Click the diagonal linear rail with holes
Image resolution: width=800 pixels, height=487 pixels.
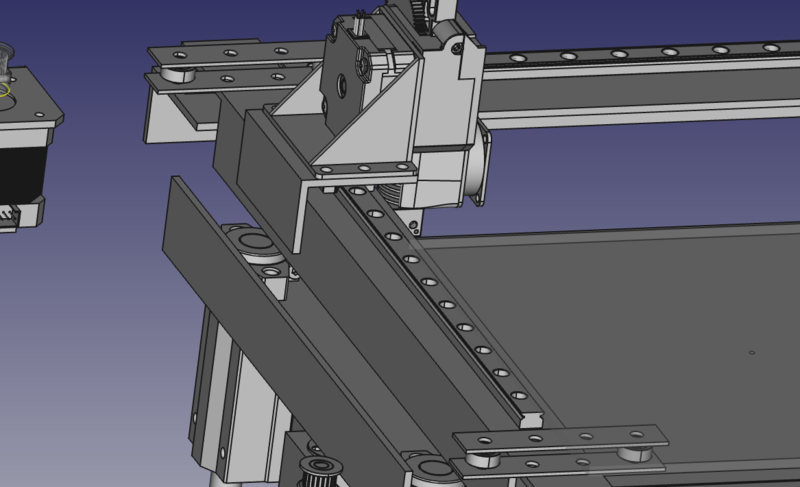coord(450,300)
